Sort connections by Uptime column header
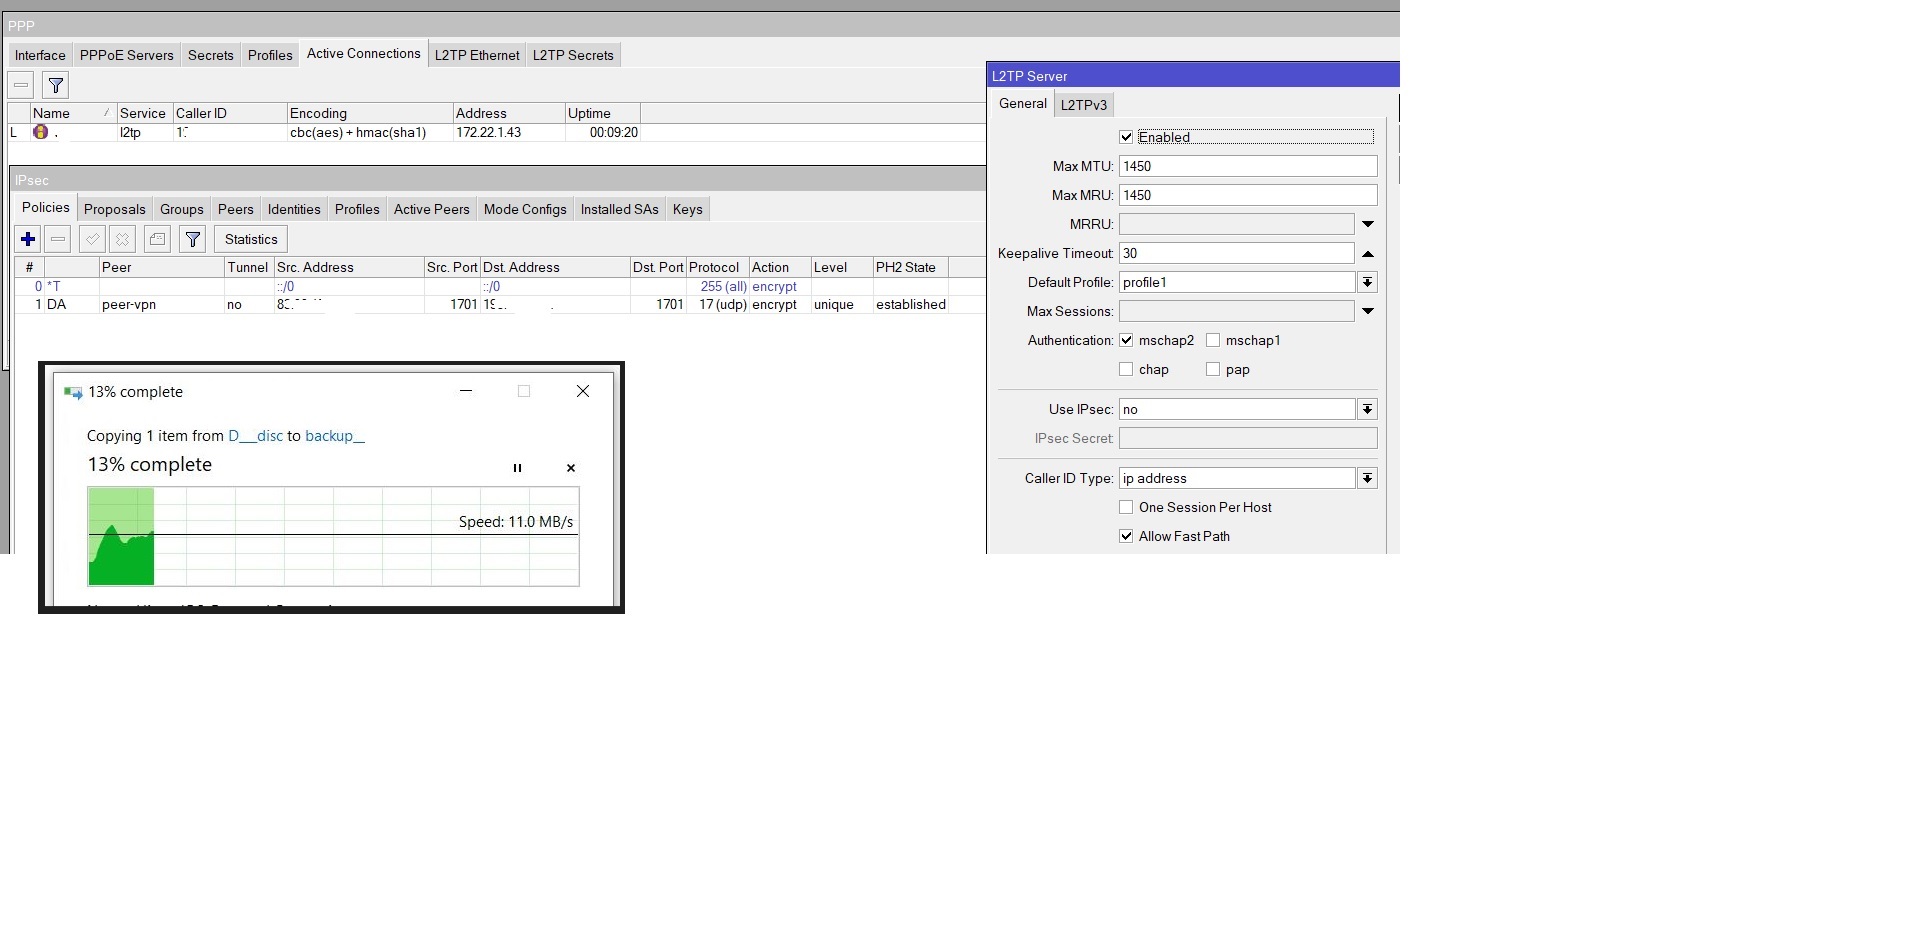The height and width of the screenshot is (933, 1905). tap(603, 113)
